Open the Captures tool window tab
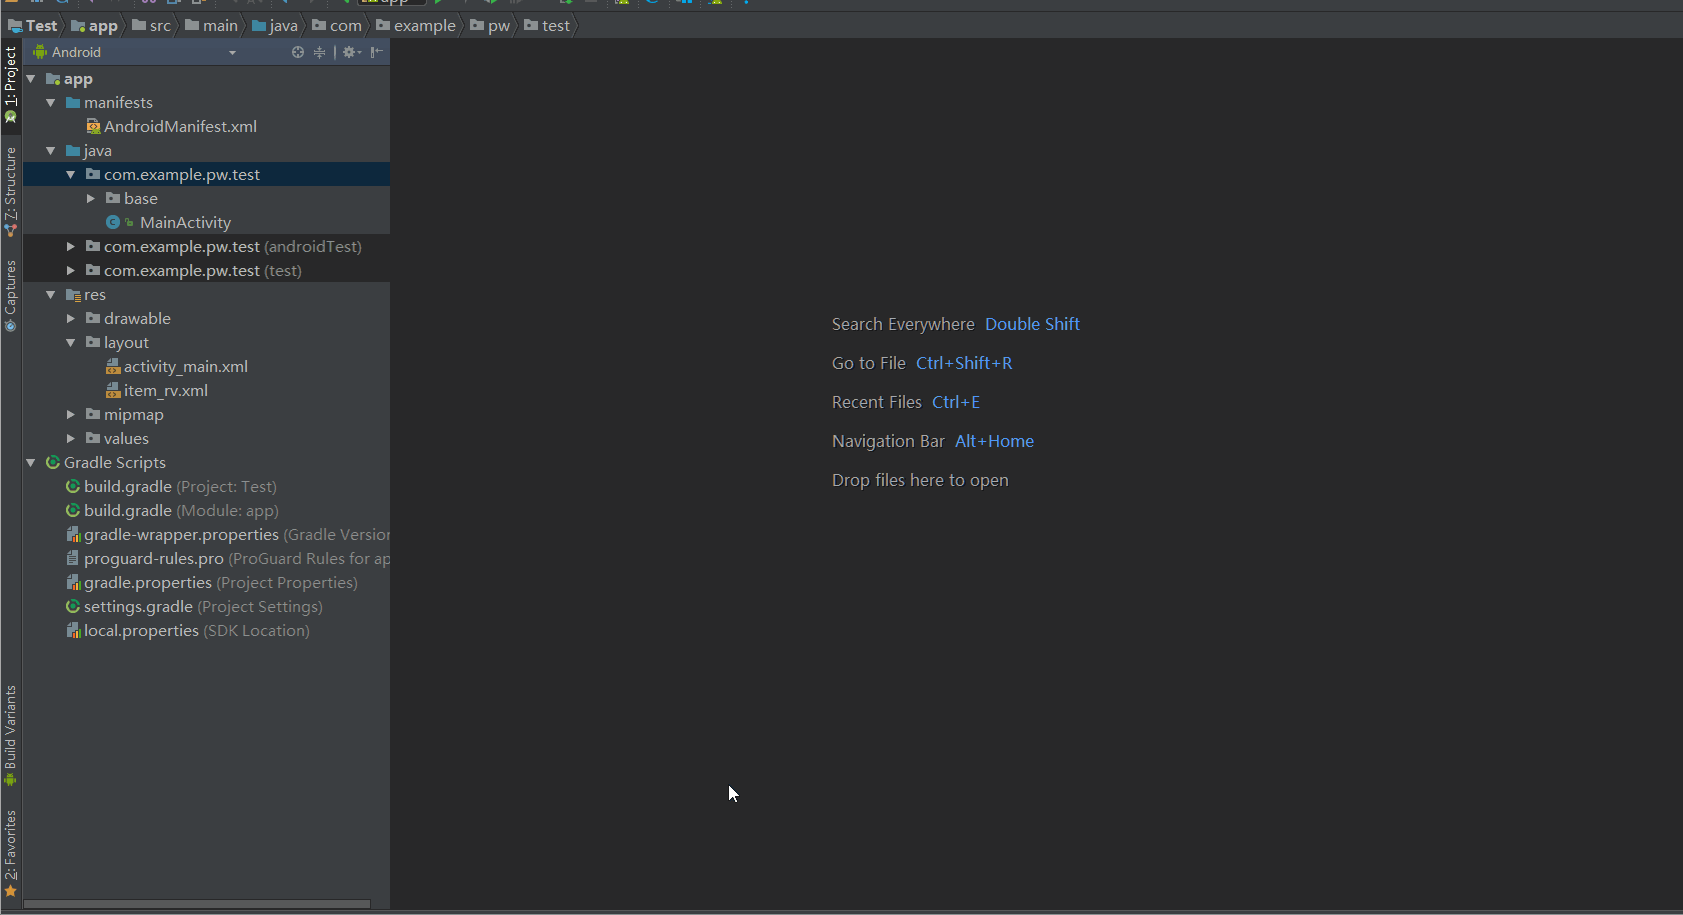 [x=11, y=296]
